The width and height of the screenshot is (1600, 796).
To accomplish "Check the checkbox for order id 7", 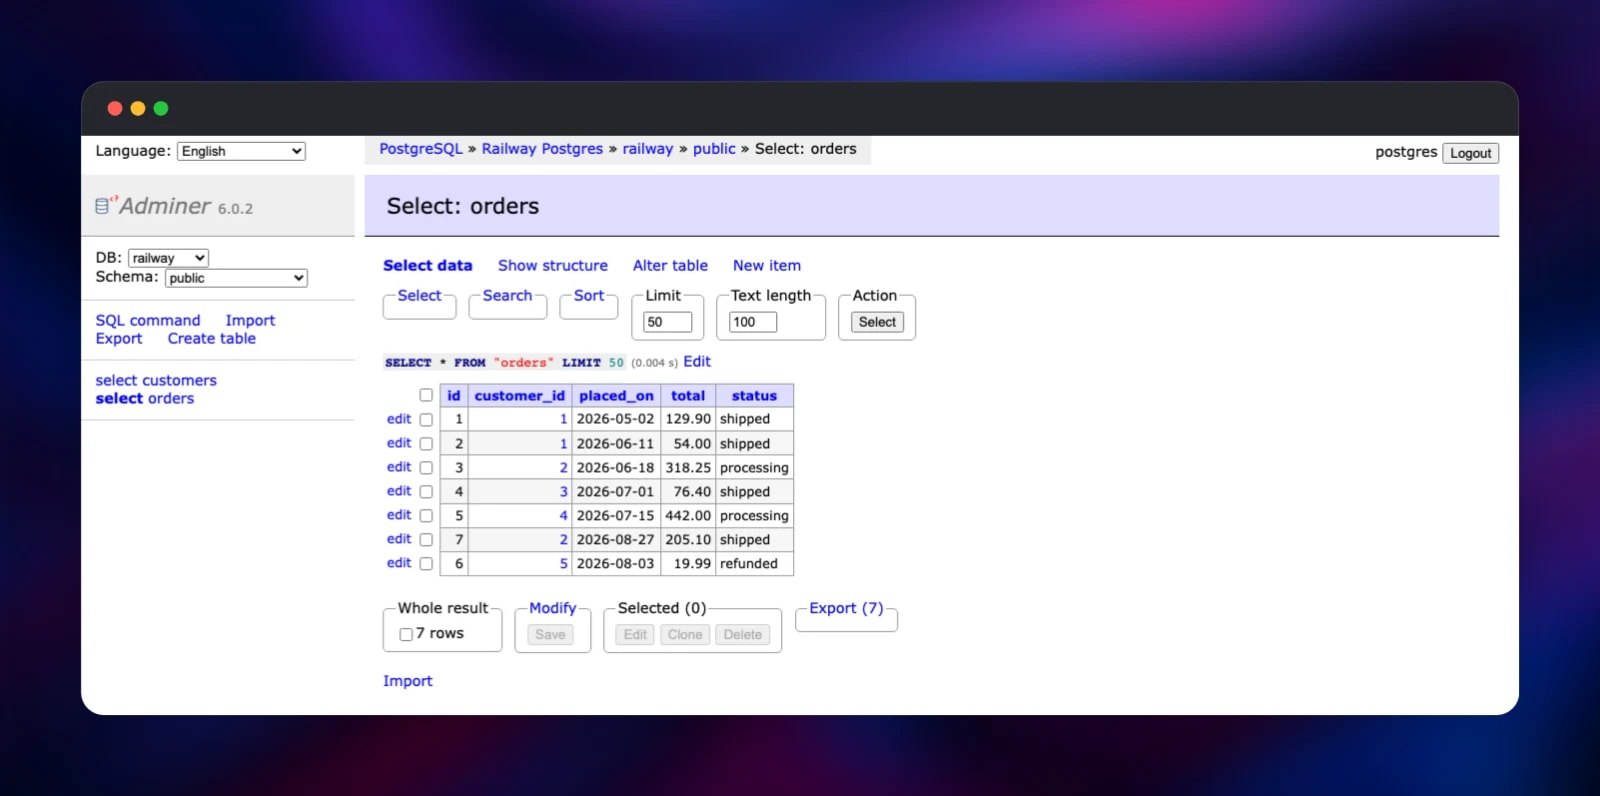I will pyautogui.click(x=426, y=540).
